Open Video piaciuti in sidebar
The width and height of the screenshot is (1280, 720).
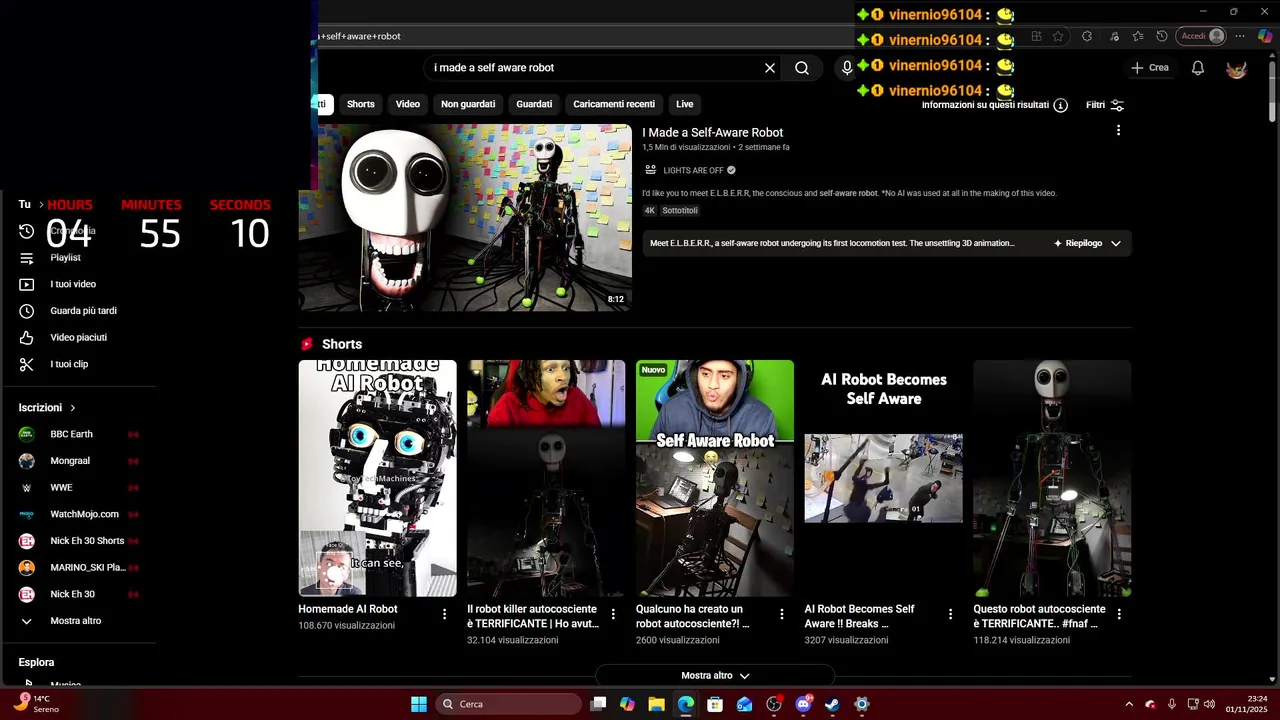78,338
